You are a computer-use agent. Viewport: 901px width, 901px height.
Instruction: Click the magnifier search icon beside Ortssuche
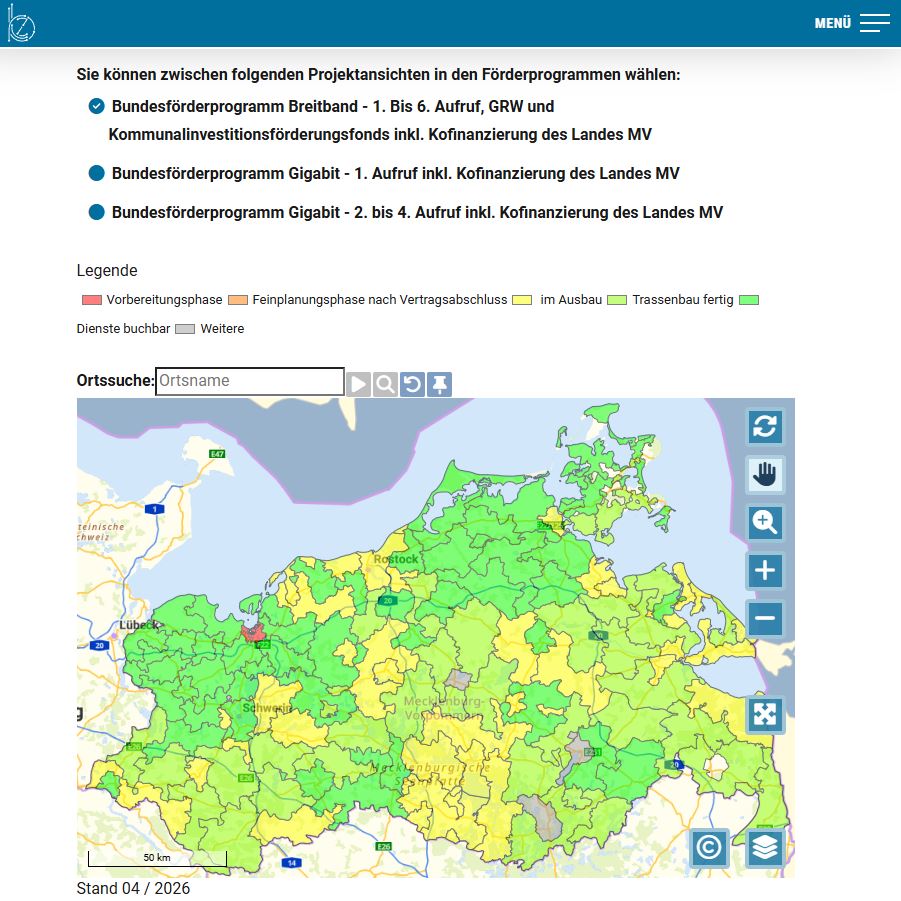385,384
